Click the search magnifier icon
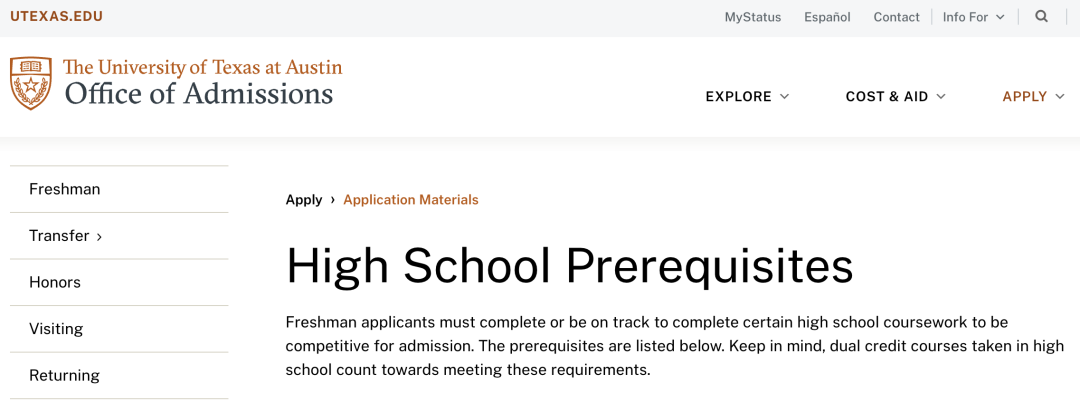Screen dimensions: 1080x403 click(x=1041, y=17)
